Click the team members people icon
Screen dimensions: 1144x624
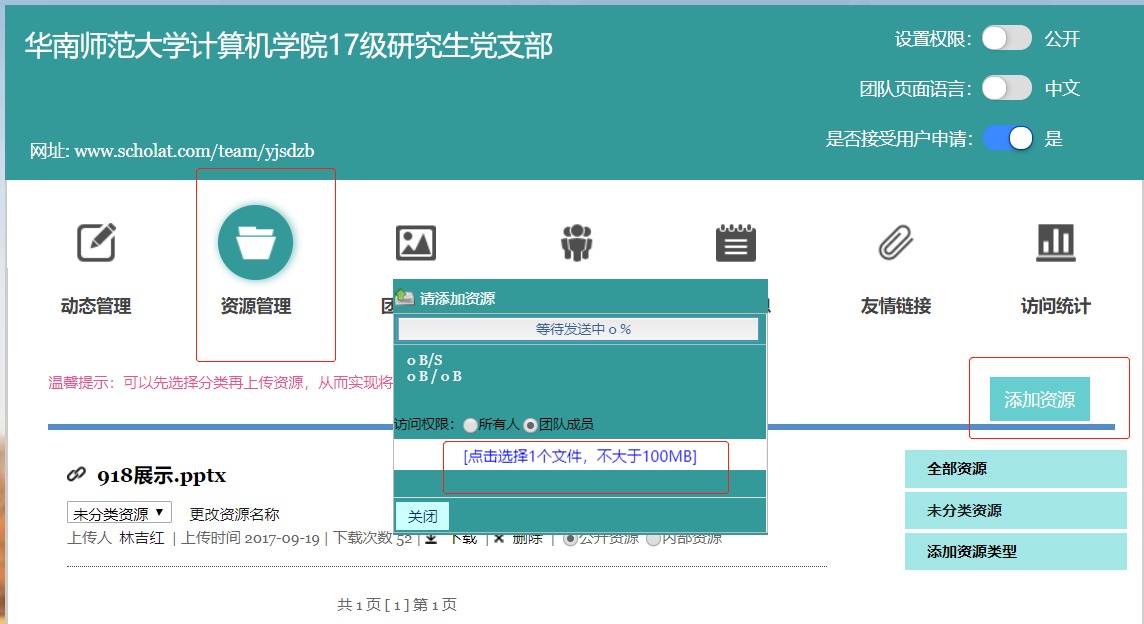pyautogui.click(x=576, y=243)
